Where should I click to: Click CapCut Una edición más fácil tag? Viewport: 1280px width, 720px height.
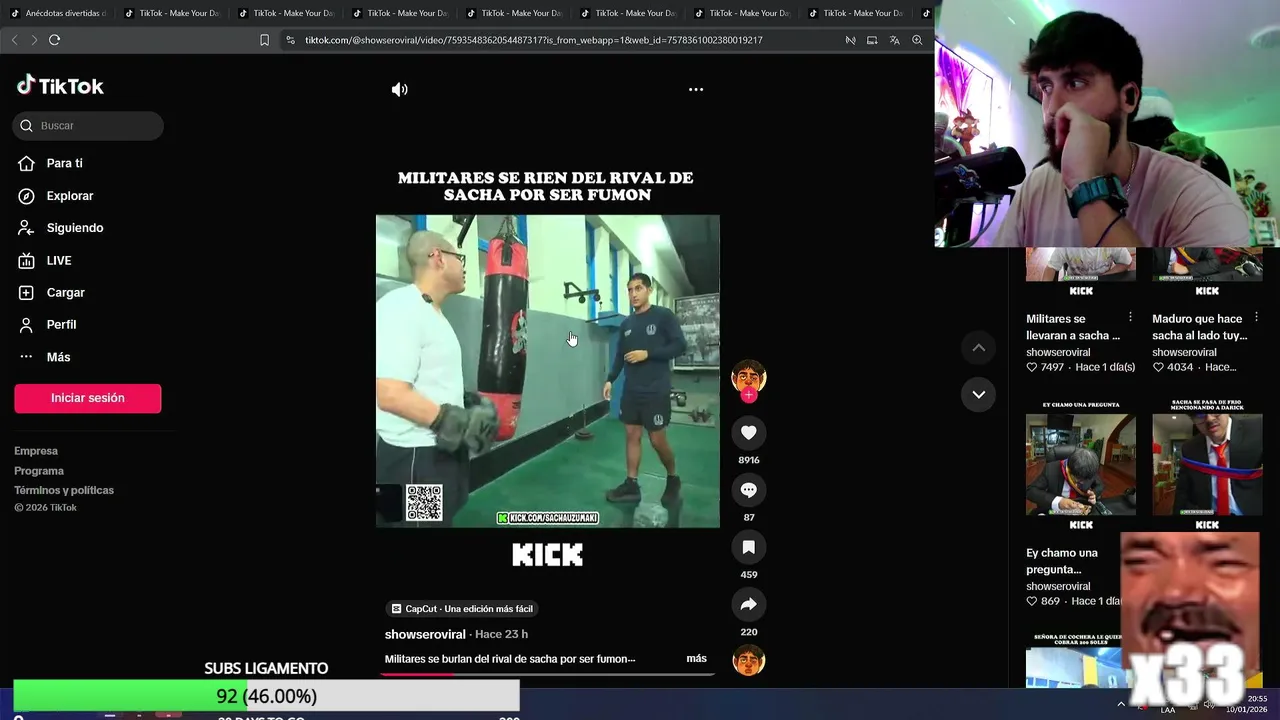coord(462,608)
